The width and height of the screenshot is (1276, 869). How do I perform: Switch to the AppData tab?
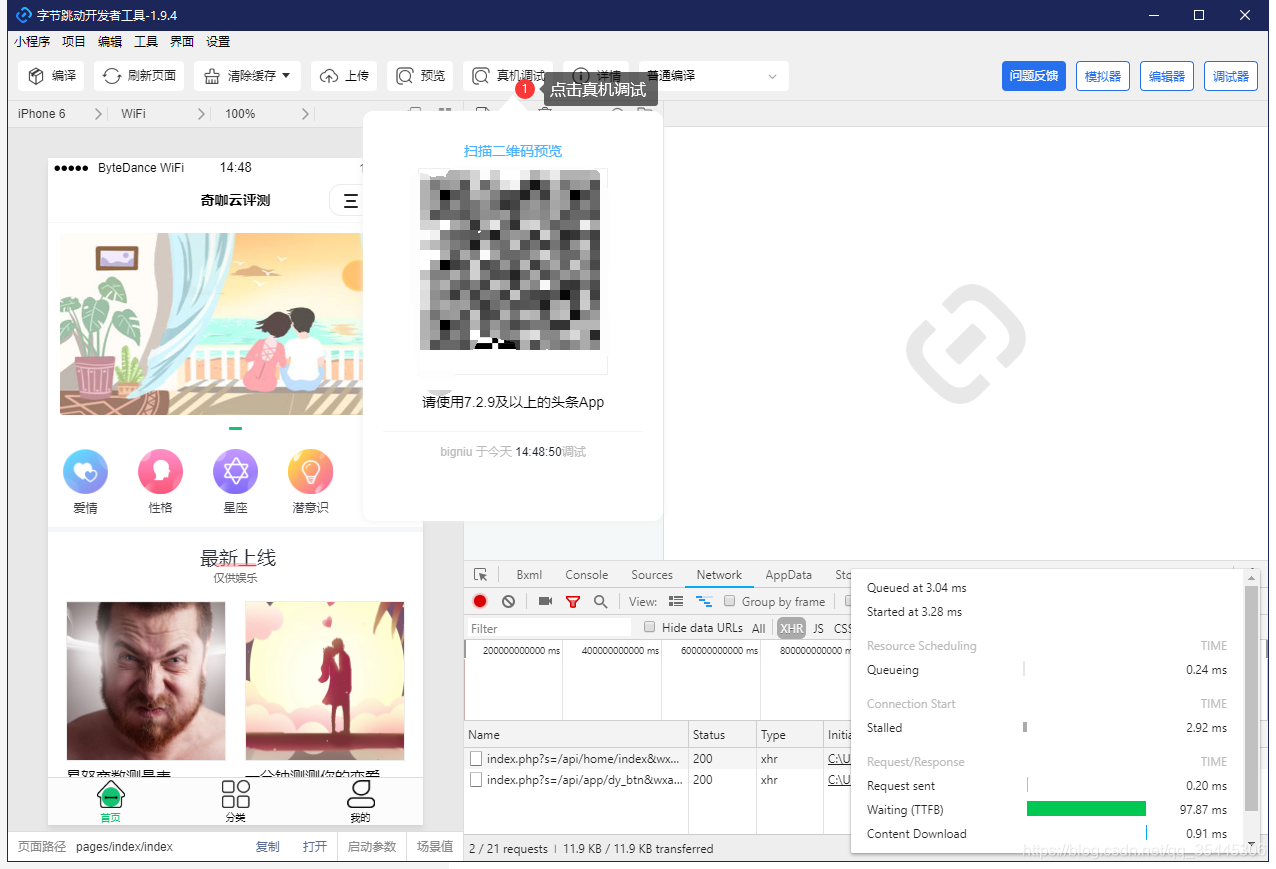(789, 575)
